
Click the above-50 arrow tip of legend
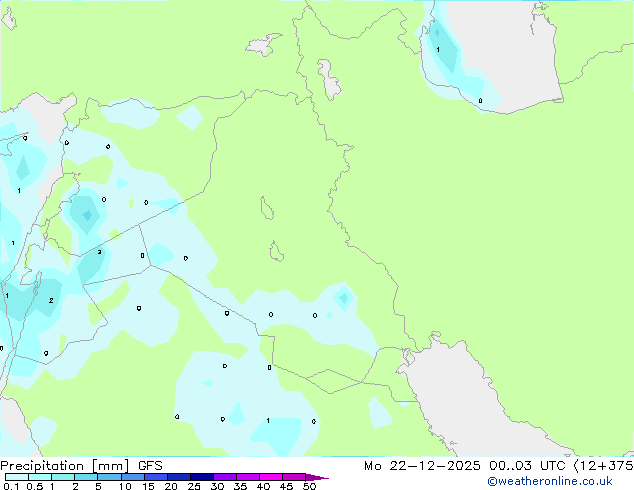pos(317,477)
